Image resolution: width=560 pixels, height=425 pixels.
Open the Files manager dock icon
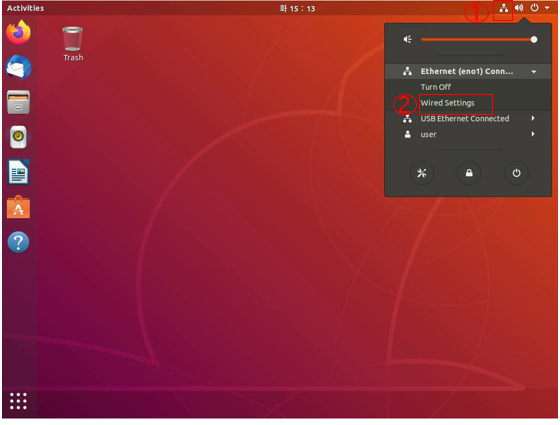(x=18, y=102)
